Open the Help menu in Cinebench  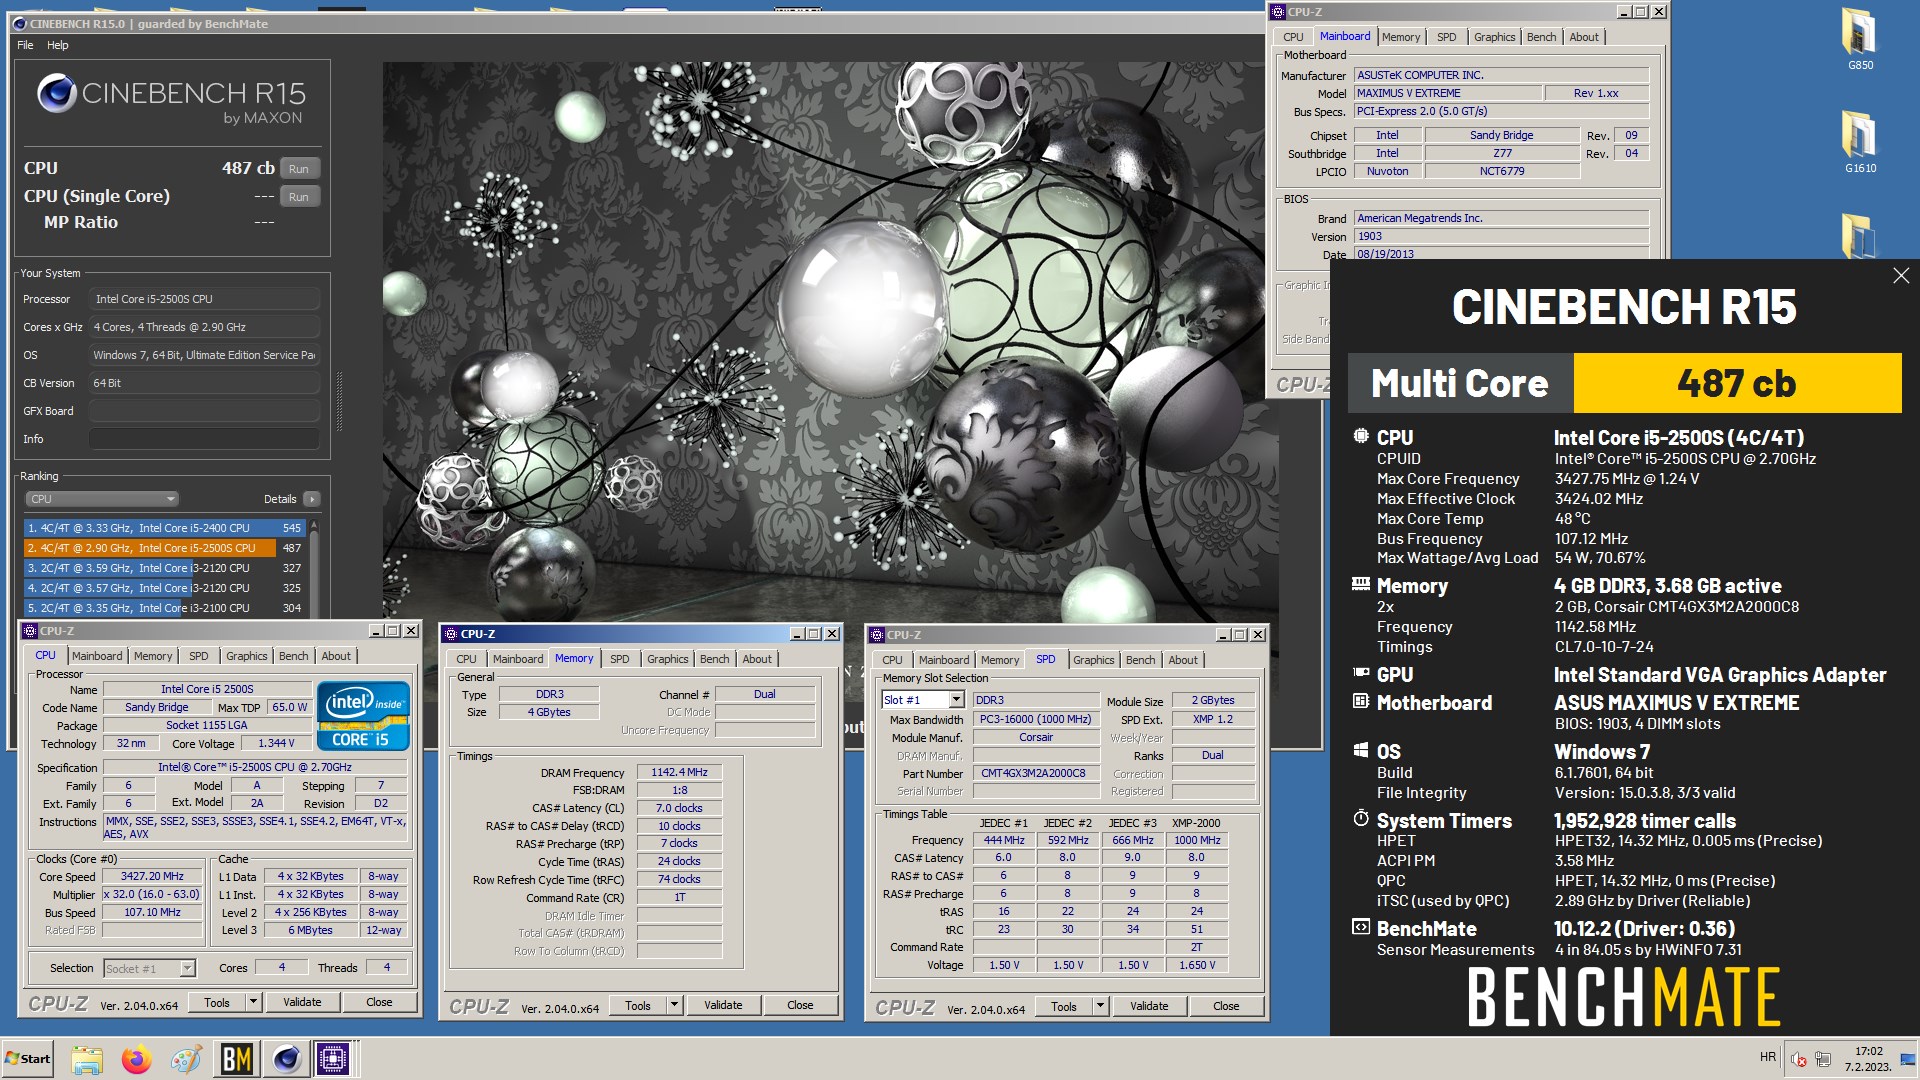click(58, 45)
